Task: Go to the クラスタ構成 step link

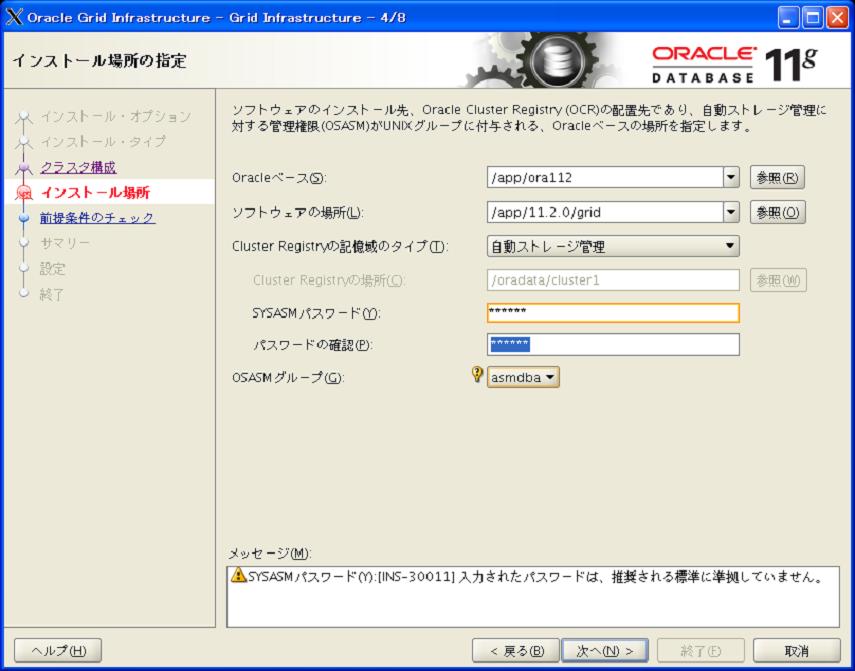Action: 78,167
